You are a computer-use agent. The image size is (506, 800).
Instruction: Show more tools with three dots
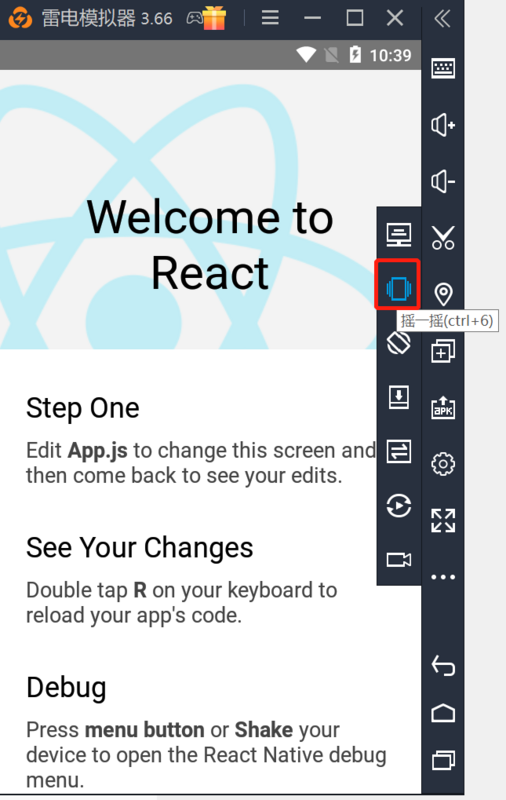click(x=443, y=577)
